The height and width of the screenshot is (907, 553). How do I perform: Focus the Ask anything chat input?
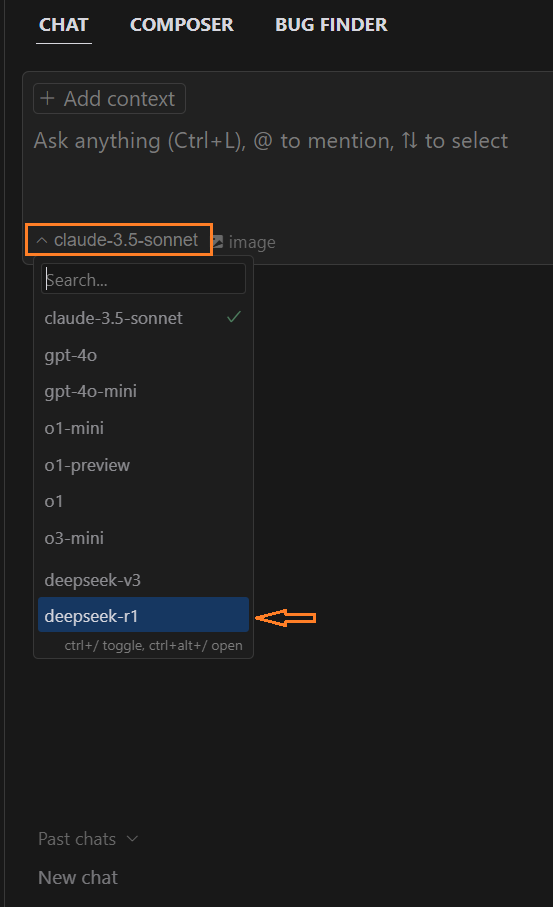(271, 141)
